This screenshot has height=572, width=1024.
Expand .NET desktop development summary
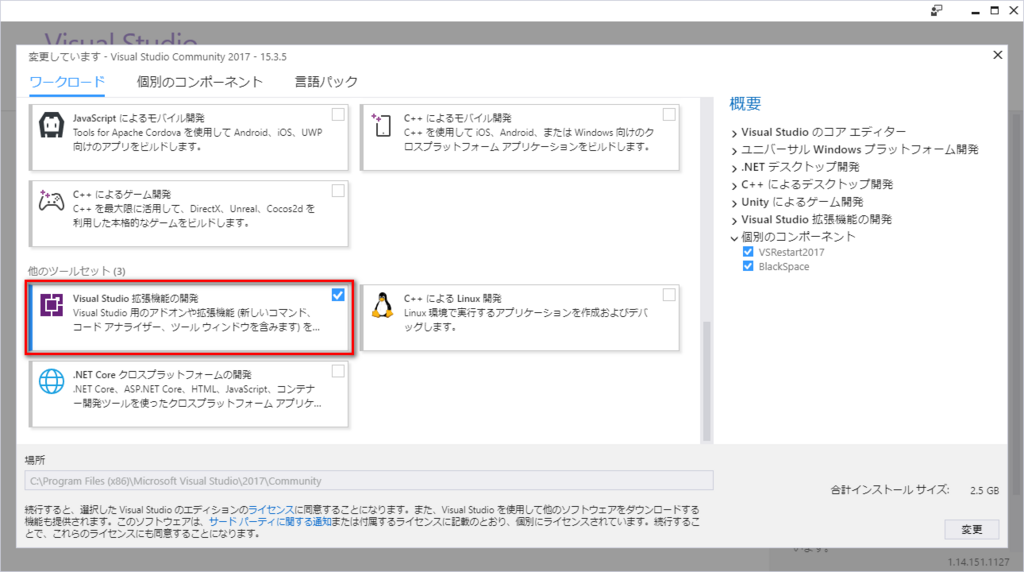(x=734, y=168)
